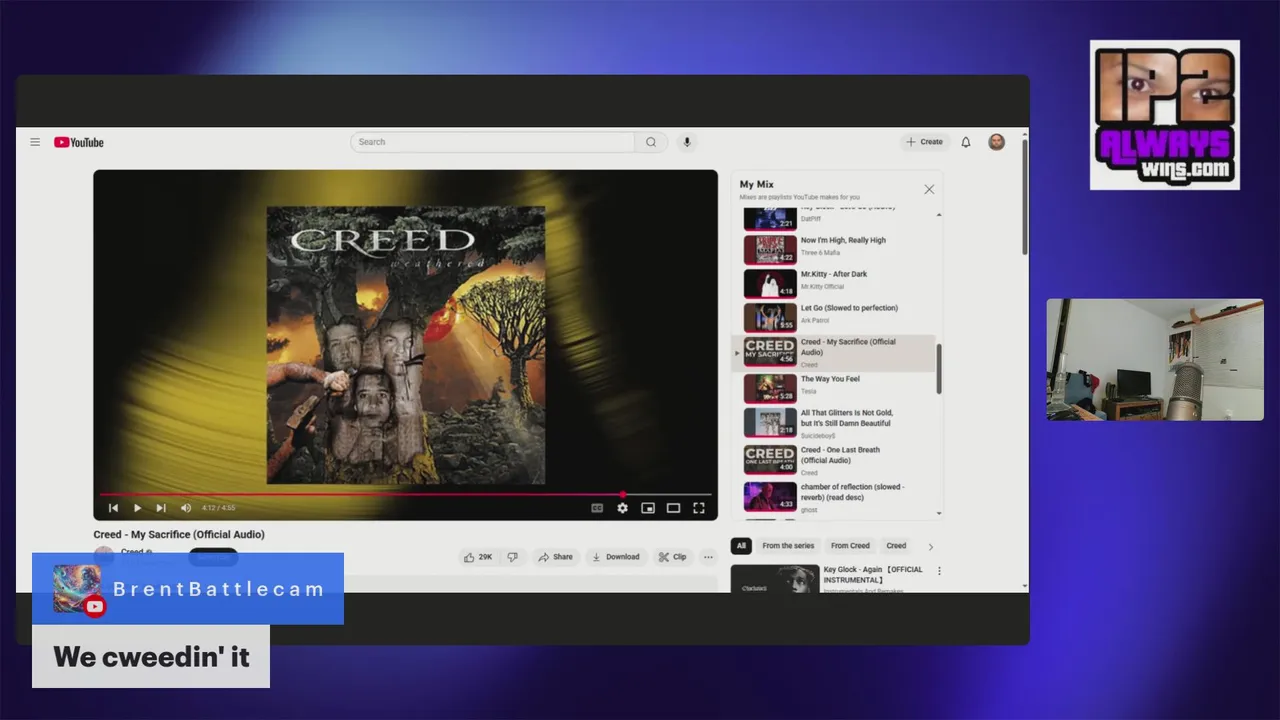The width and height of the screenshot is (1280, 720).
Task: Show more filter chips with arrow
Action: click(x=930, y=547)
